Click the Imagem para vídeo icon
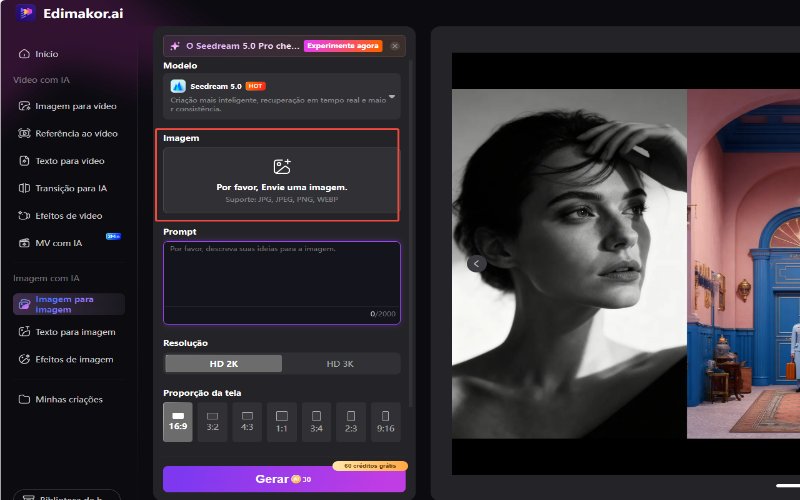The height and width of the screenshot is (500, 800). point(24,106)
